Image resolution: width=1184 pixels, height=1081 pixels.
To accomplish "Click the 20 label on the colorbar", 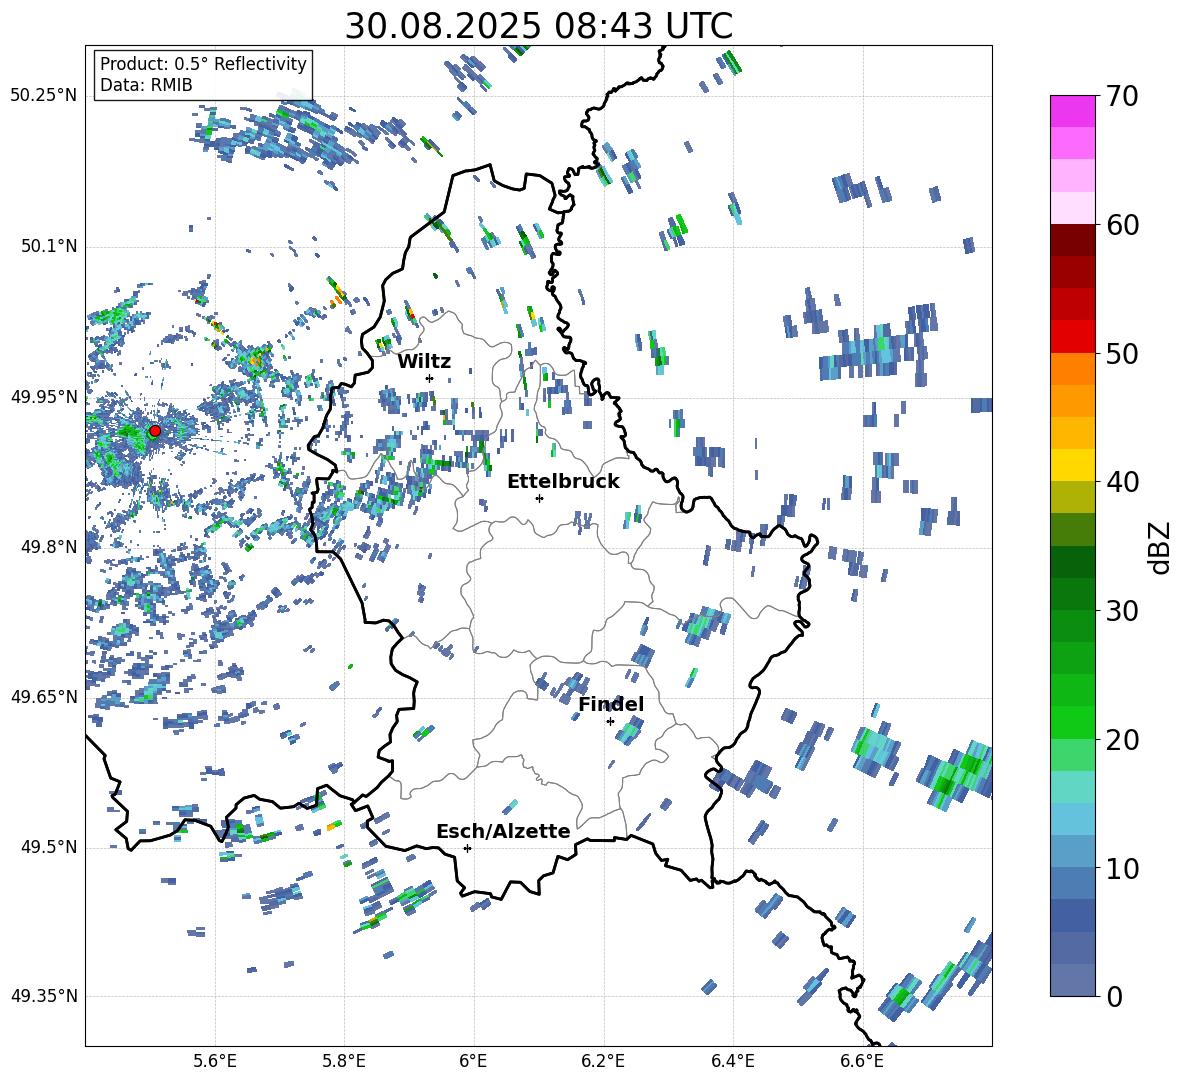I will click(x=1121, y=740).
